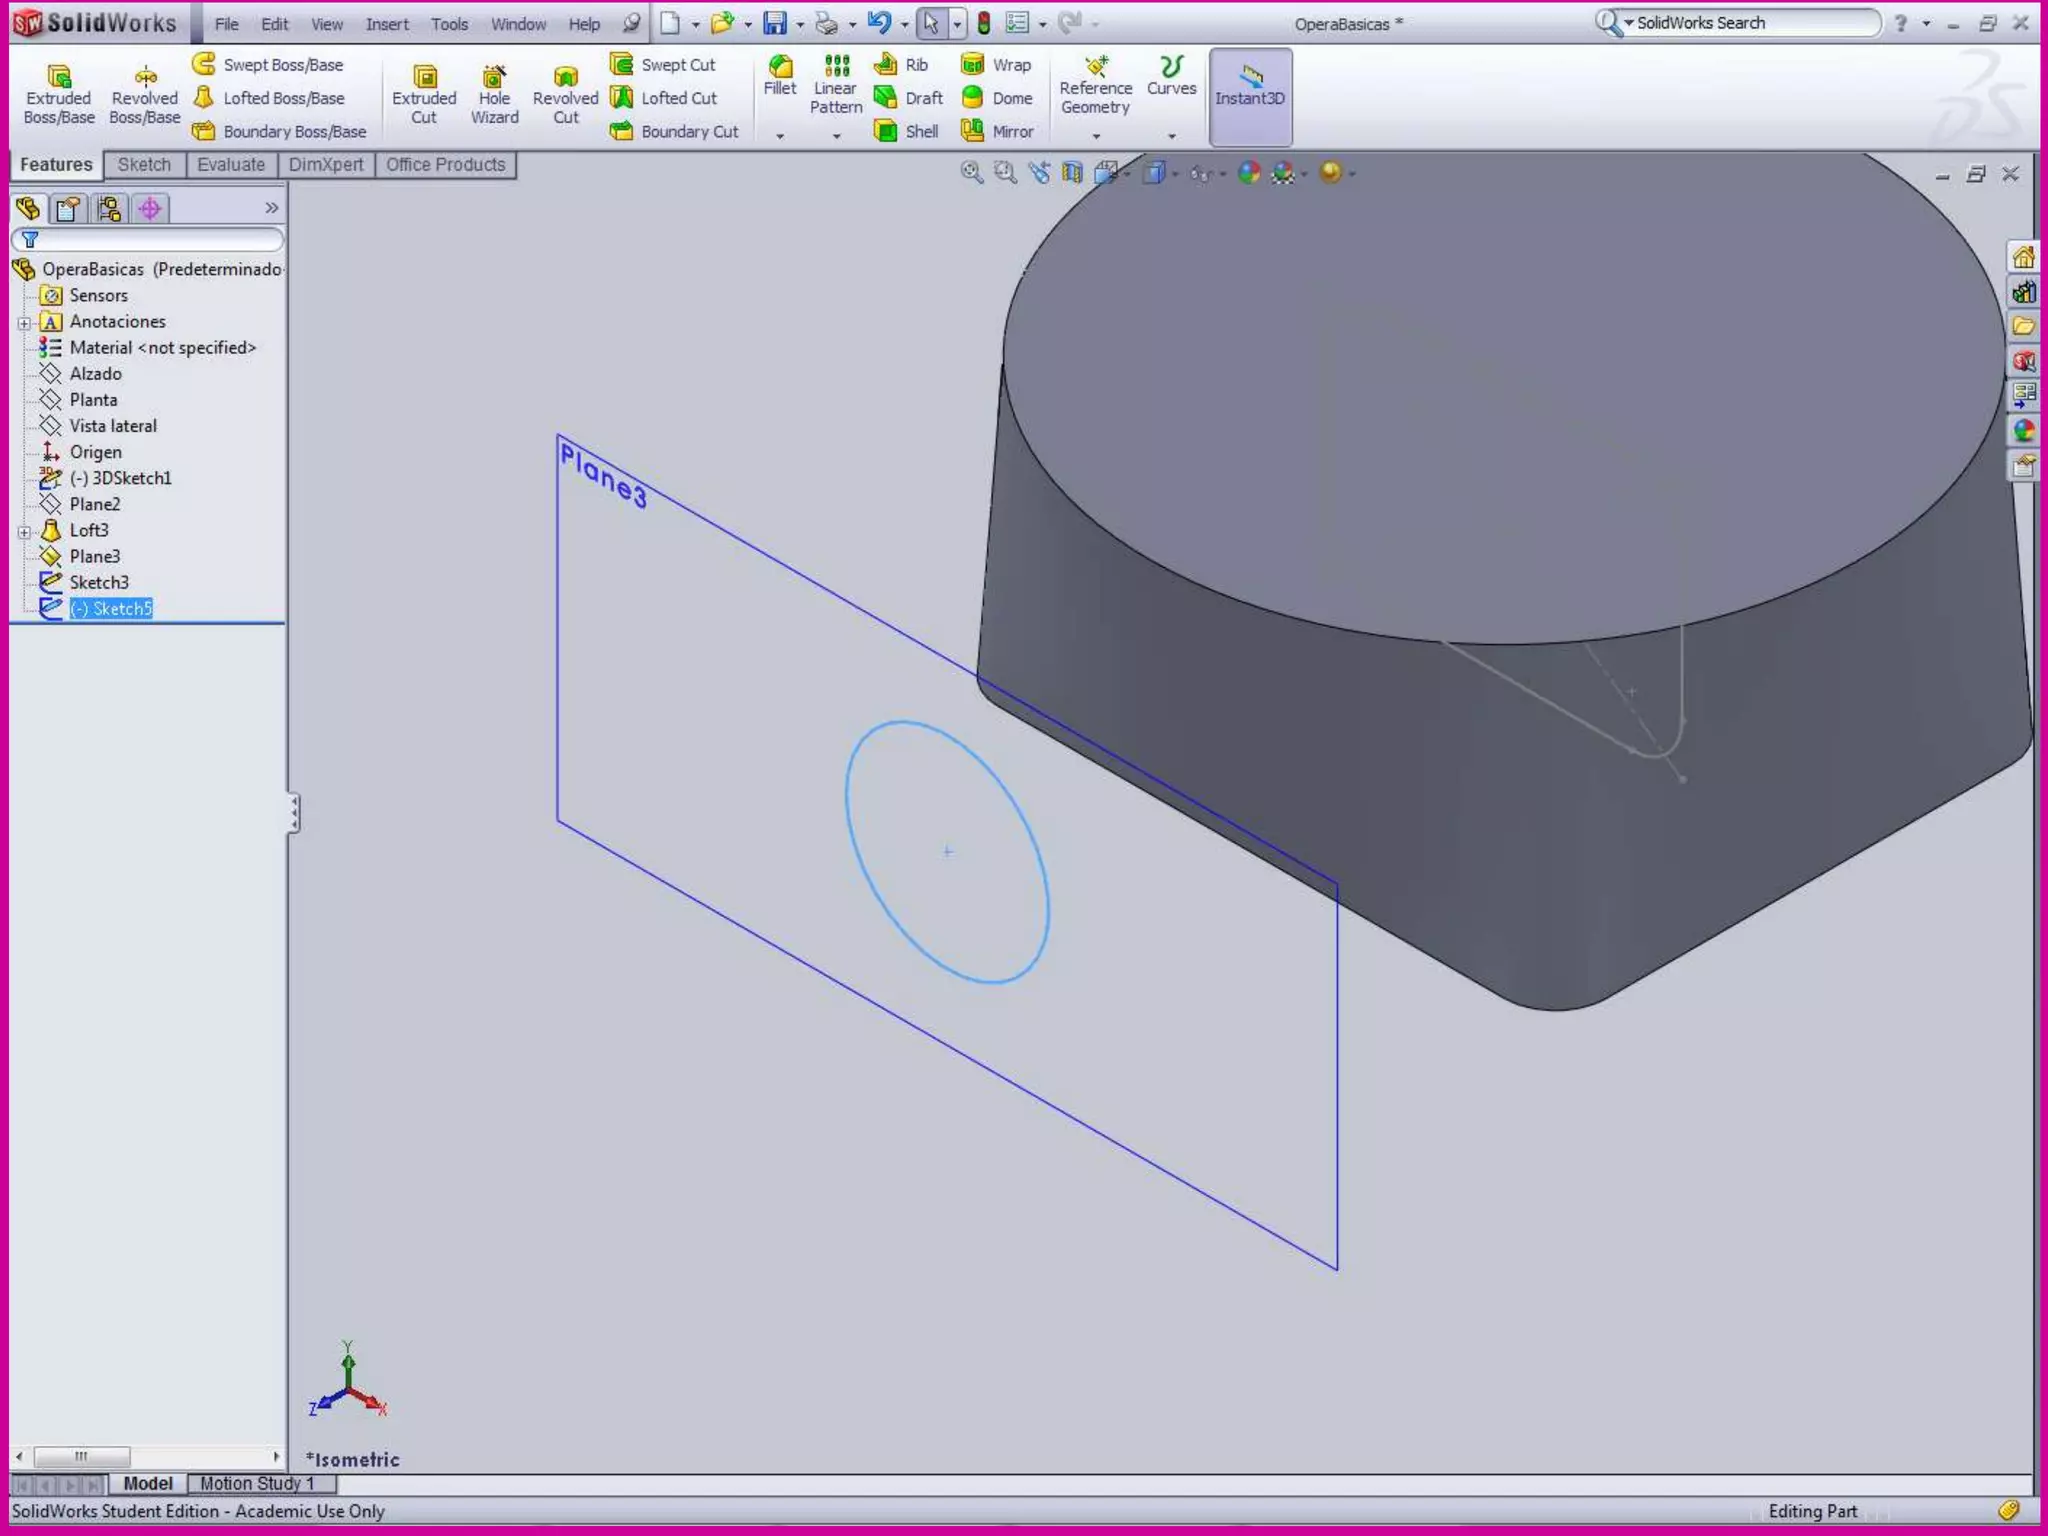Click the SolidWorks Search input field
Image resolution: width=2048 pixels, height=1536 pixels.
point(1751,23)
